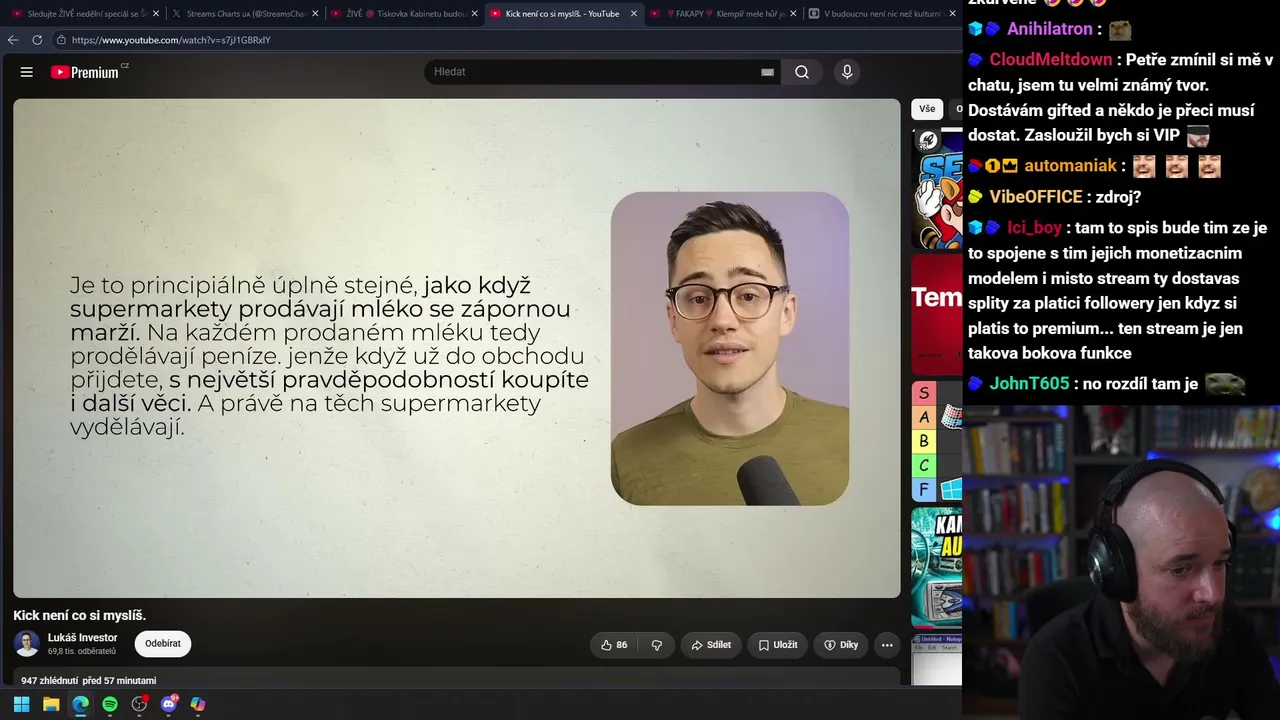Viewport: 1280px width, 720px height.
Task: Go back with browser back arrow
Action: click(x=13, y=40)
